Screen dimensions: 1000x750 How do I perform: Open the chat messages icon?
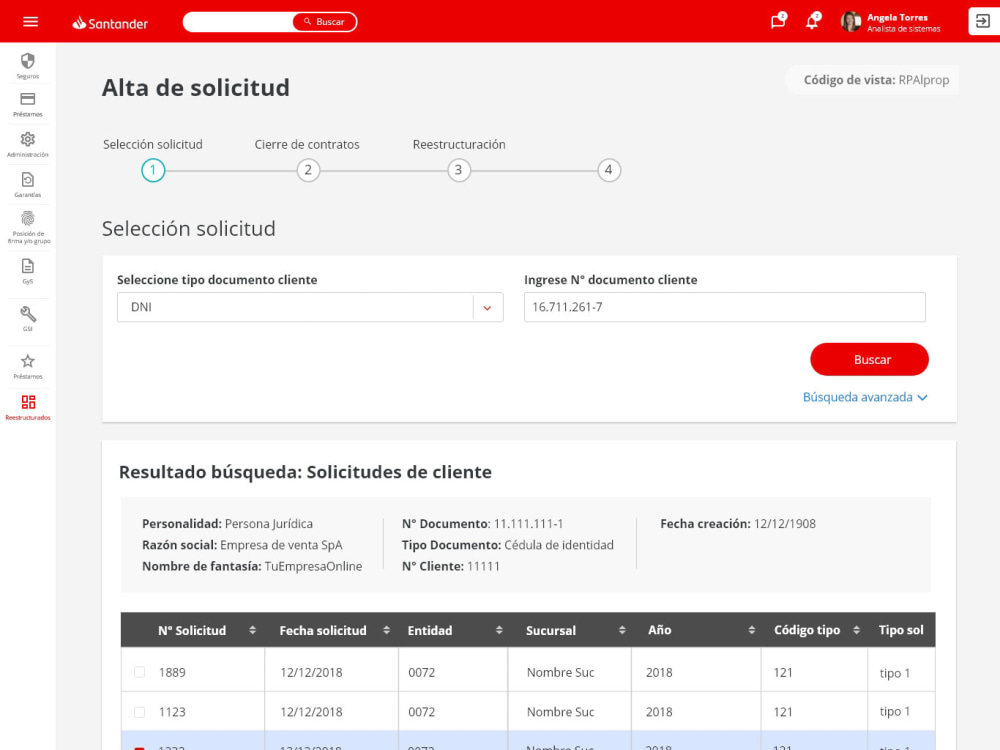(x=778, y=21)
